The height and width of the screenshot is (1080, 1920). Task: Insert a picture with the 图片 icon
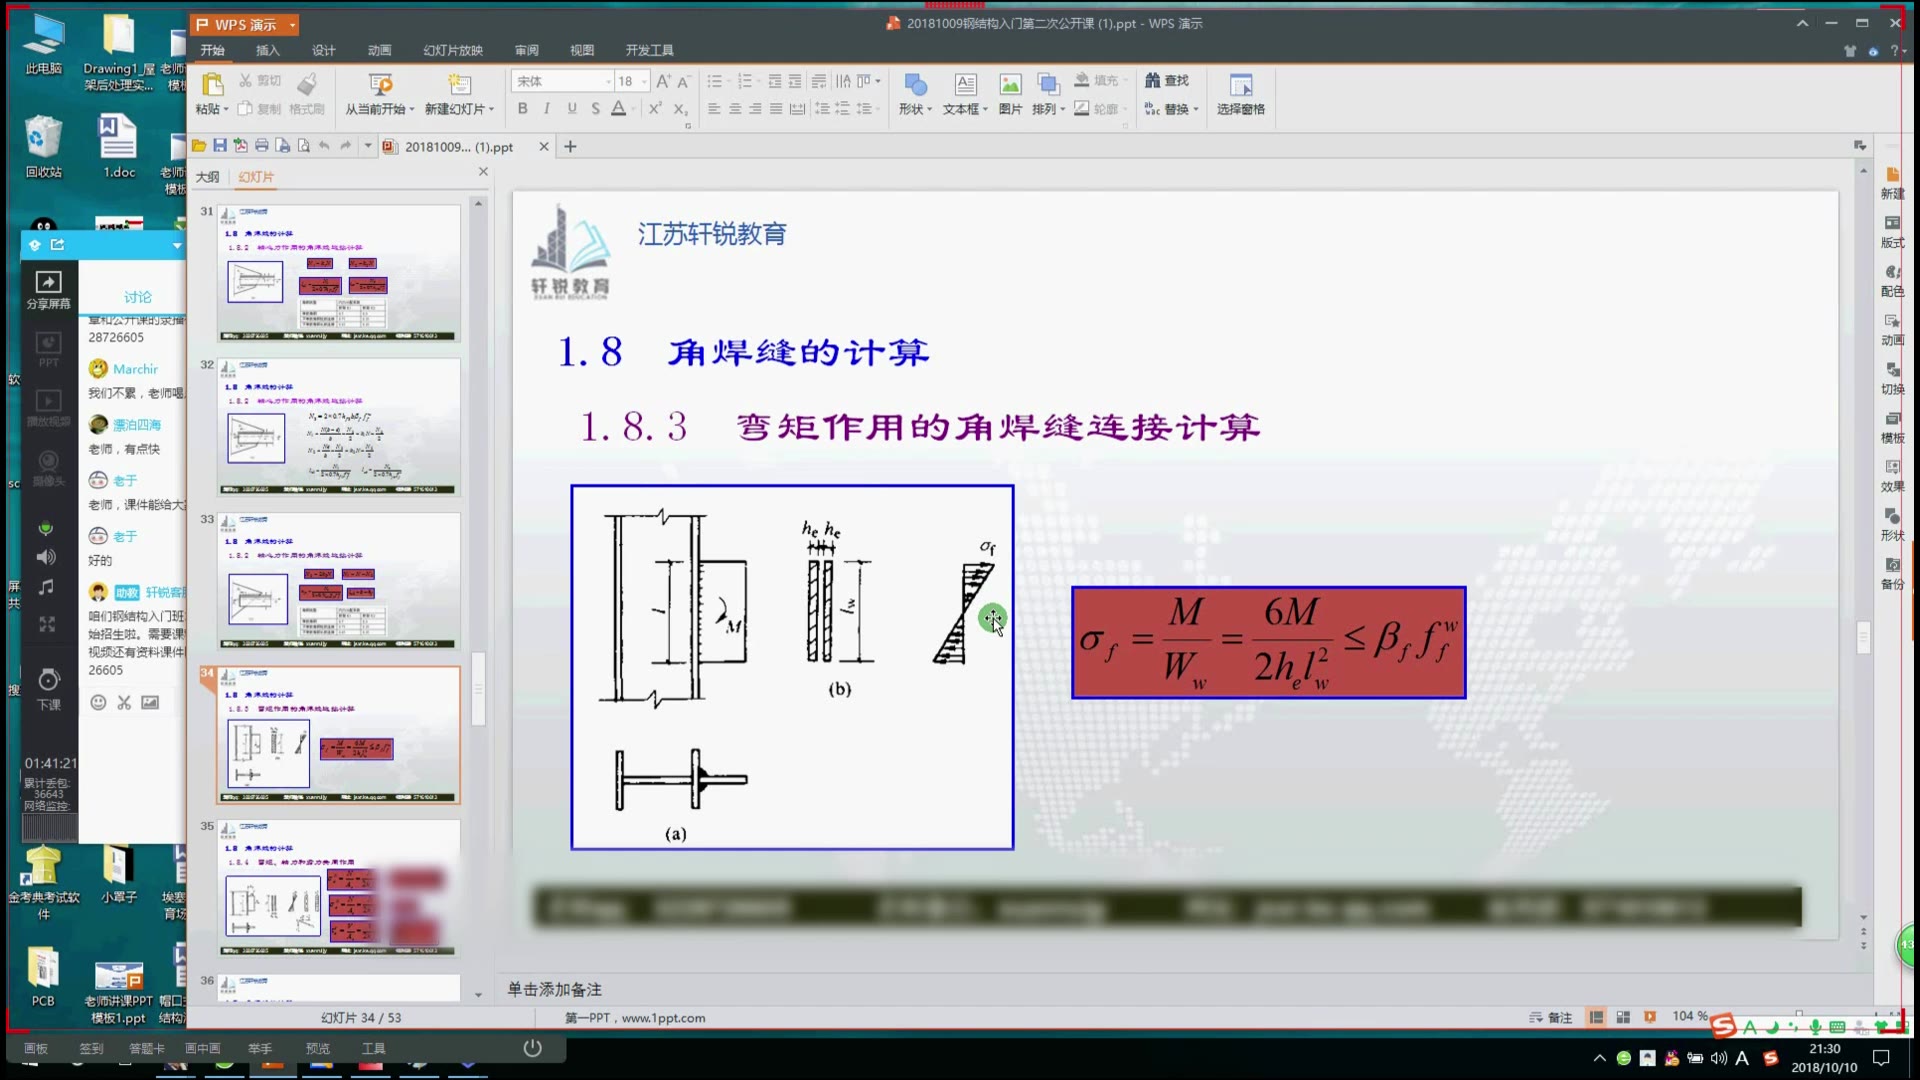[x=1010, y=85]
